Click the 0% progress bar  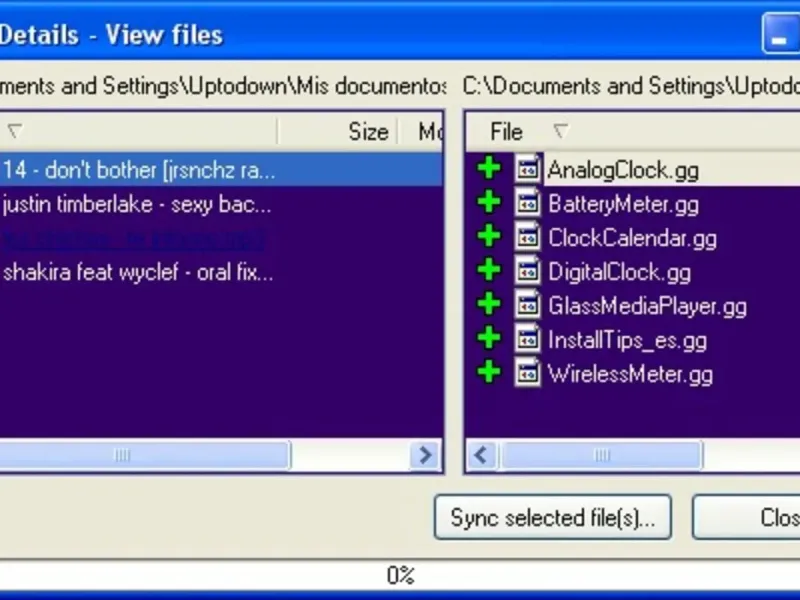click(x=400, y=576)
